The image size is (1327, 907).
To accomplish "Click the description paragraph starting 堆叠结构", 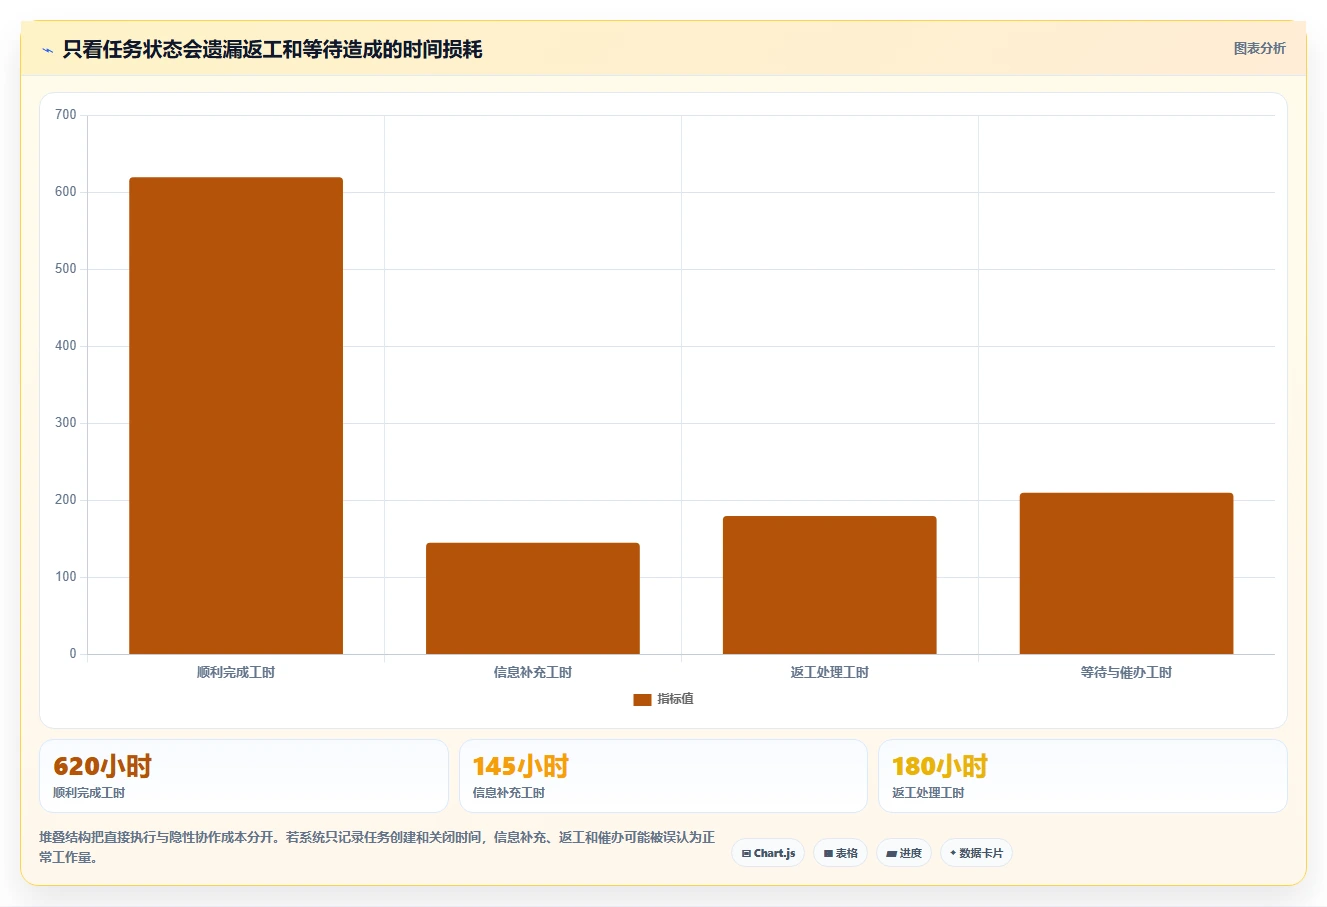I will (x=377, y=847).
